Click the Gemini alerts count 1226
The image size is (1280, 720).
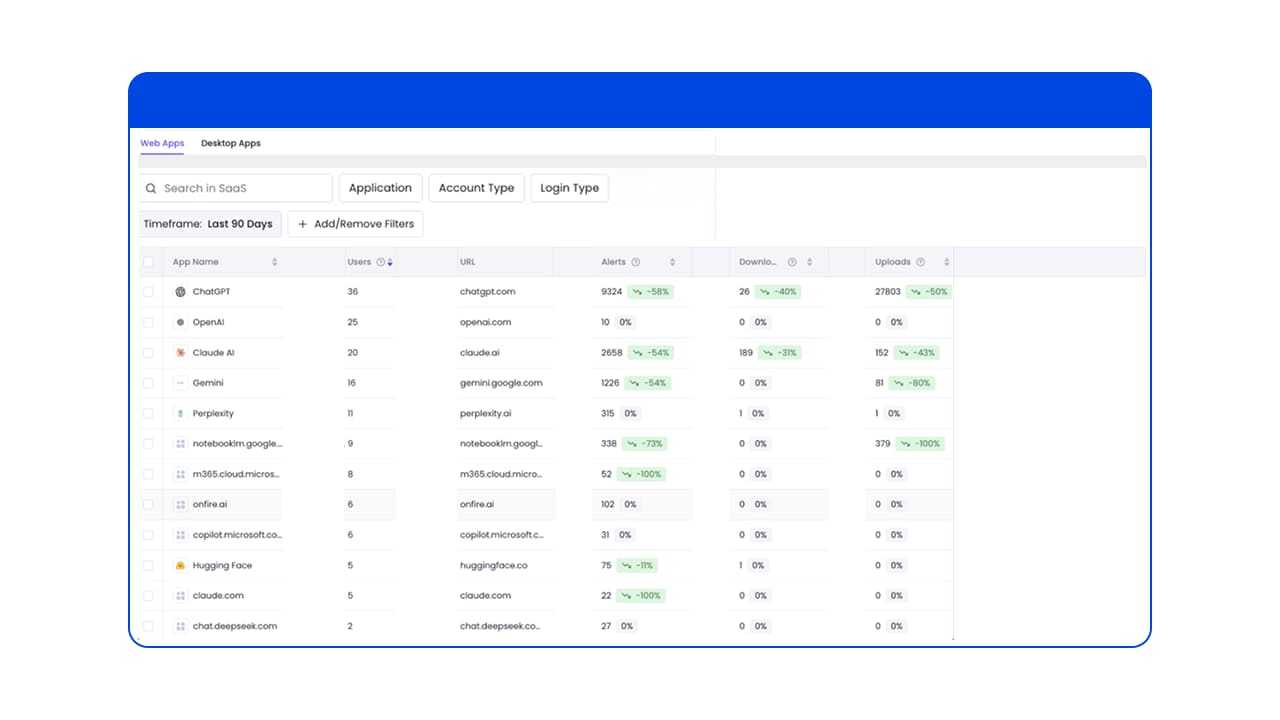pos(610,383)
